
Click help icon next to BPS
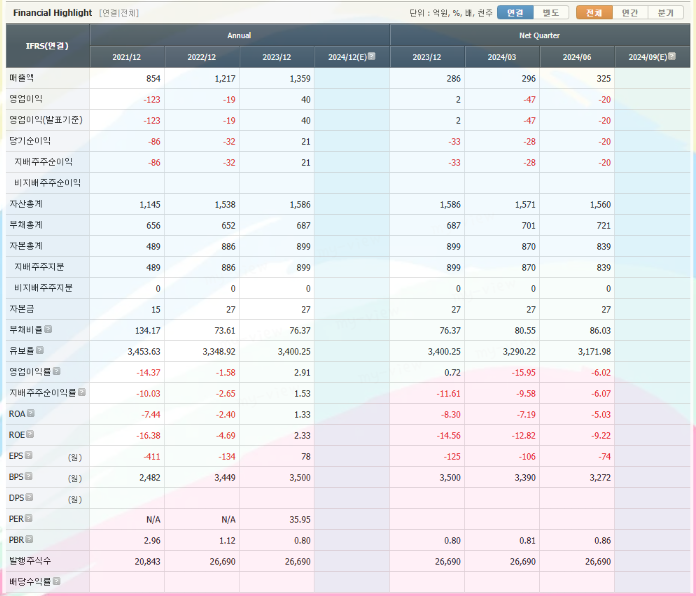tap(28, 476)
